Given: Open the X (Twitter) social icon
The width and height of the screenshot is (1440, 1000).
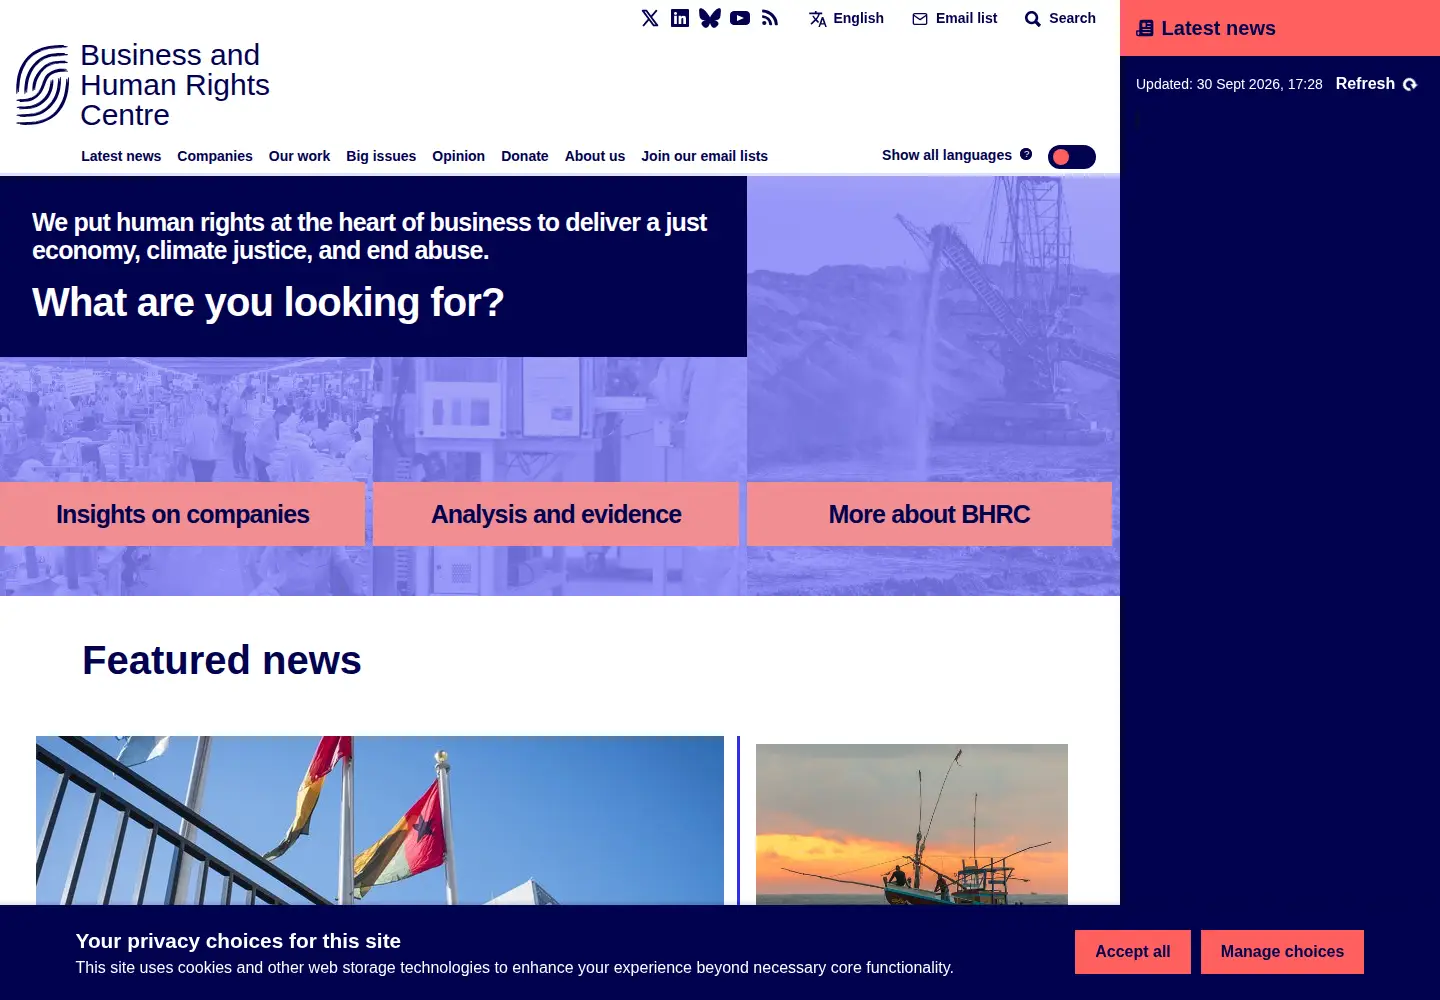Looking at the screenshot, I should pyautogui.click(x=650, y=18).
